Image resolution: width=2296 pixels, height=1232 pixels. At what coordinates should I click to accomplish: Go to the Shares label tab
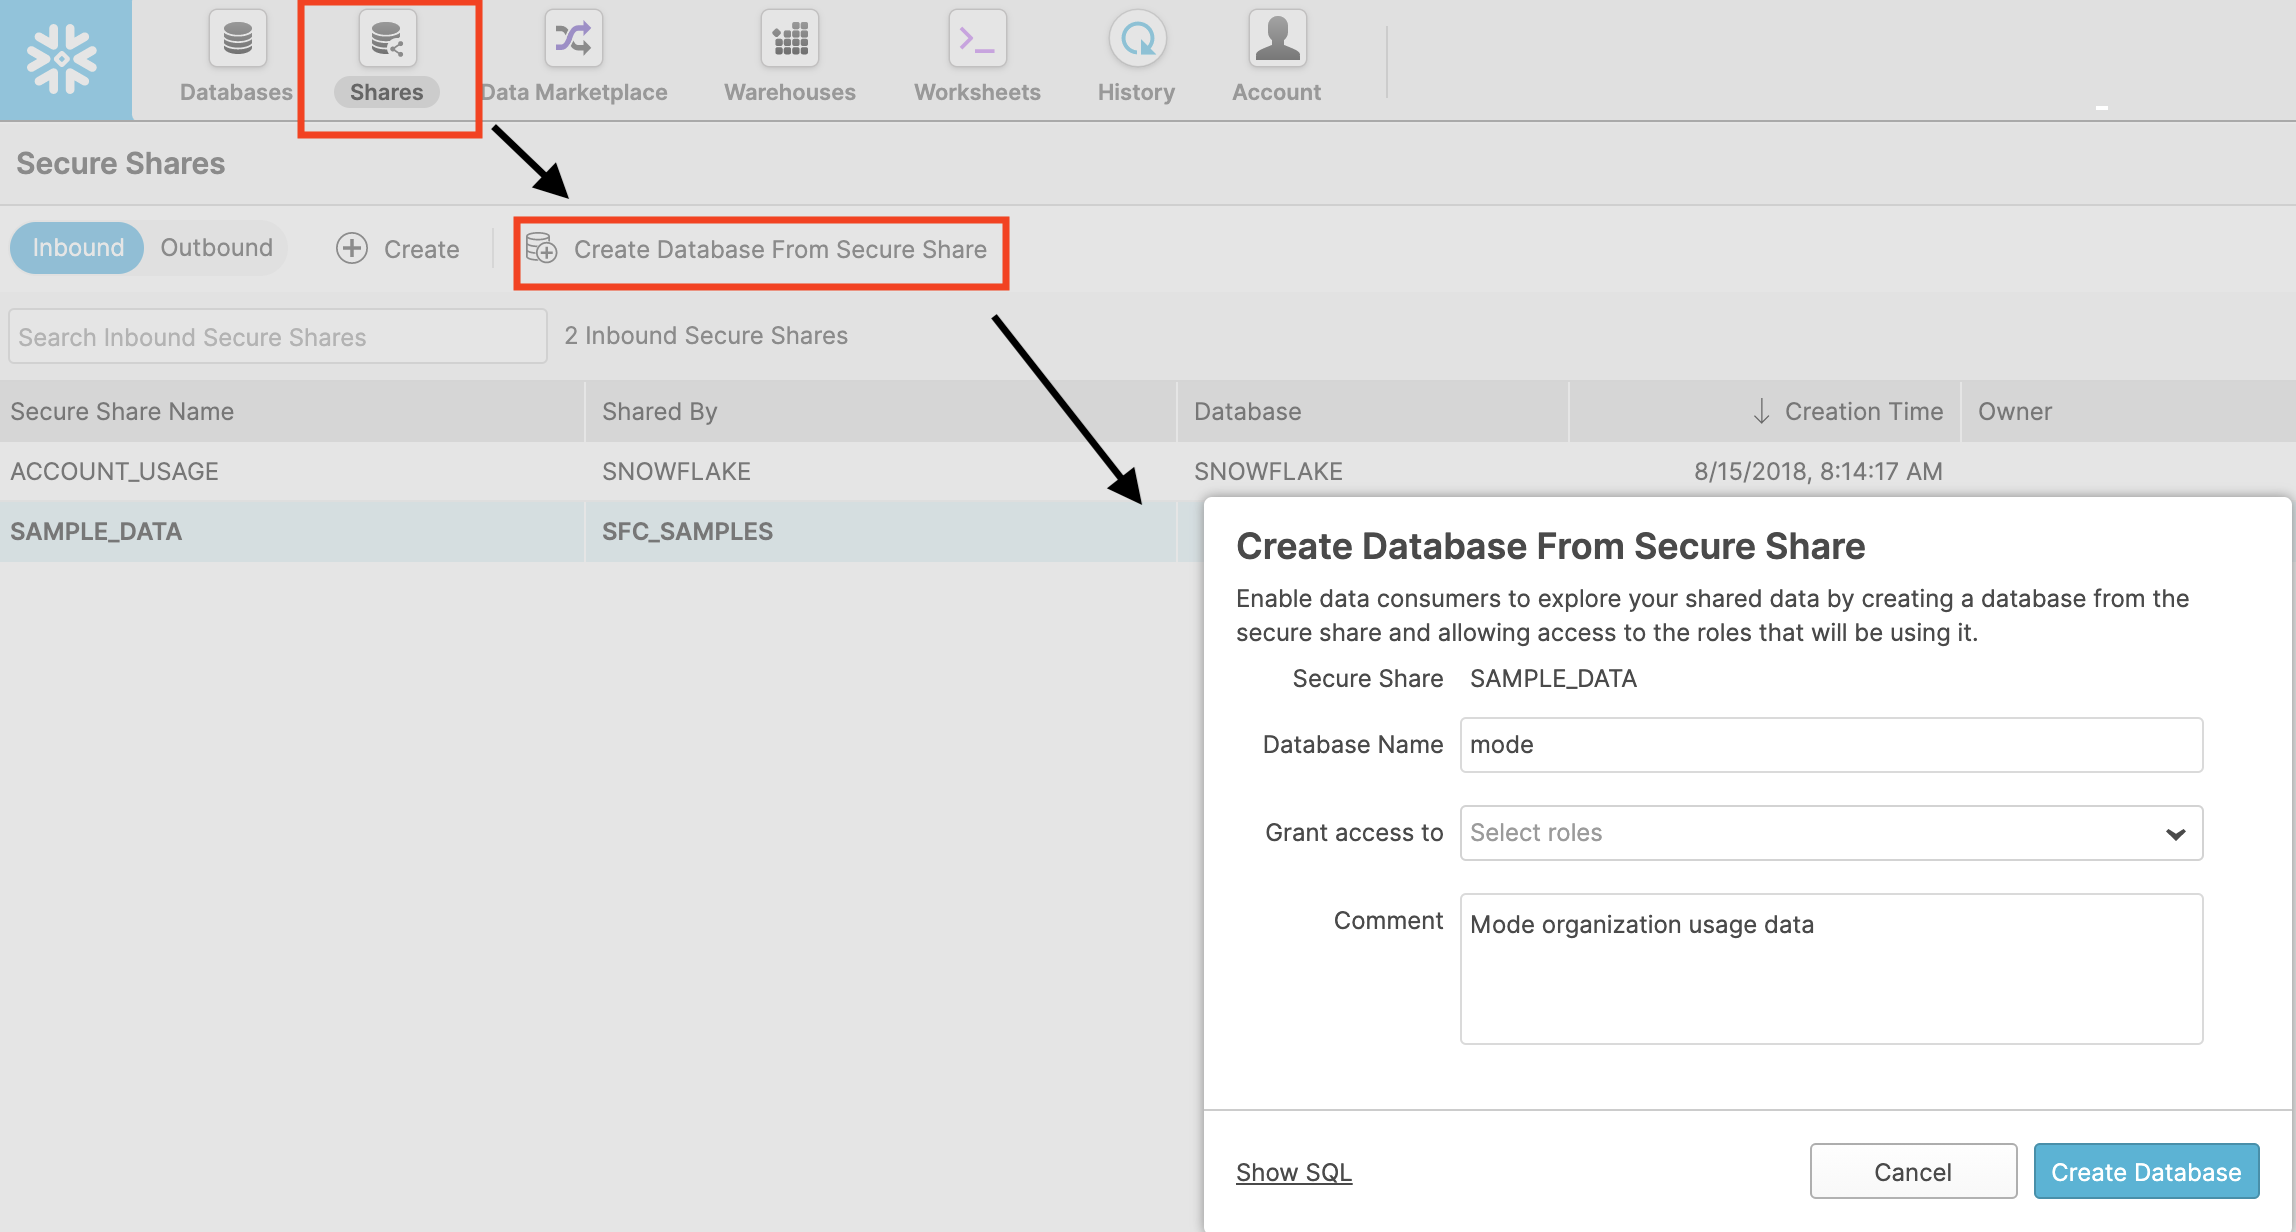(386, 92)
